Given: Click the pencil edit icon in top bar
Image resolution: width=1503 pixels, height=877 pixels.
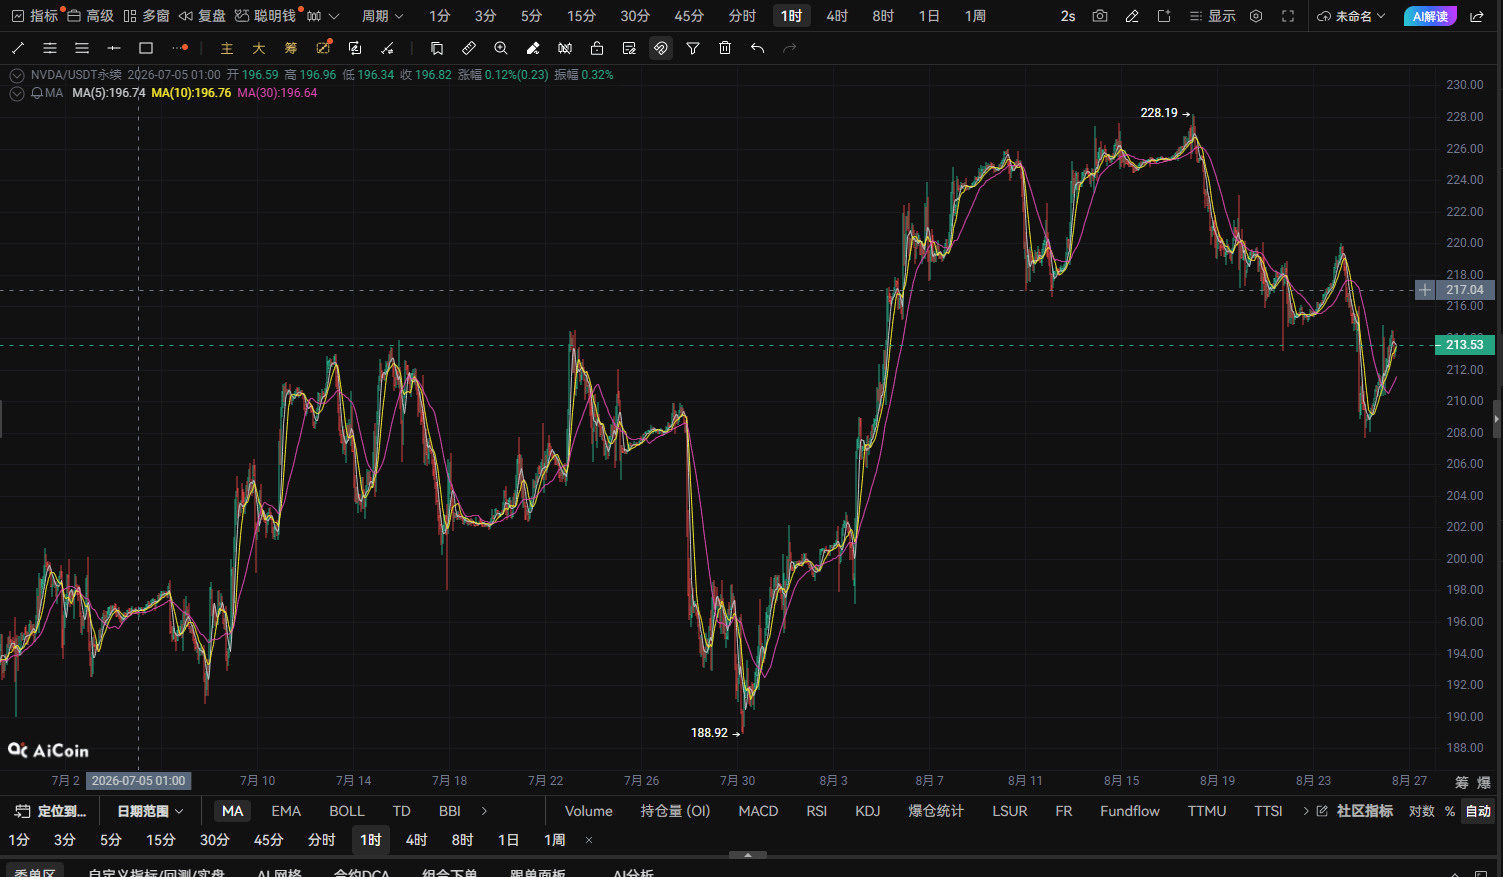Looking at the screenshot, I should pos(1132,16).
